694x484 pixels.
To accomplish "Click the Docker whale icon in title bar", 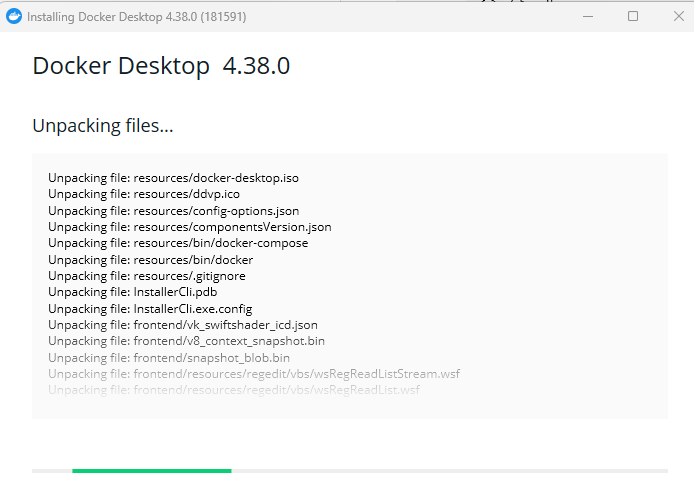I will [x=14, y=16].
